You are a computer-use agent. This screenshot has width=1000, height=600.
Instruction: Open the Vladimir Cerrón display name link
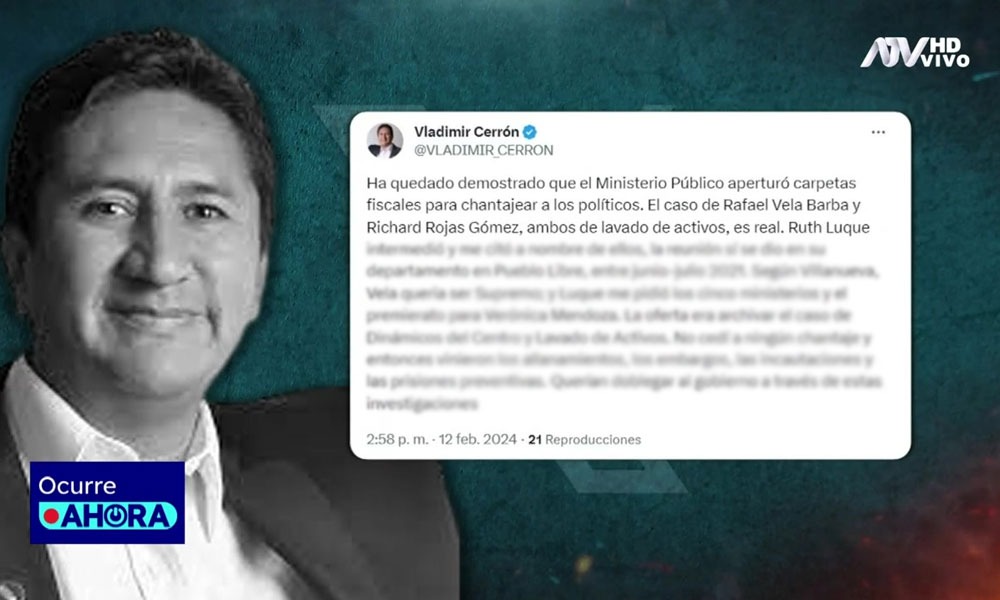(466, 132)
